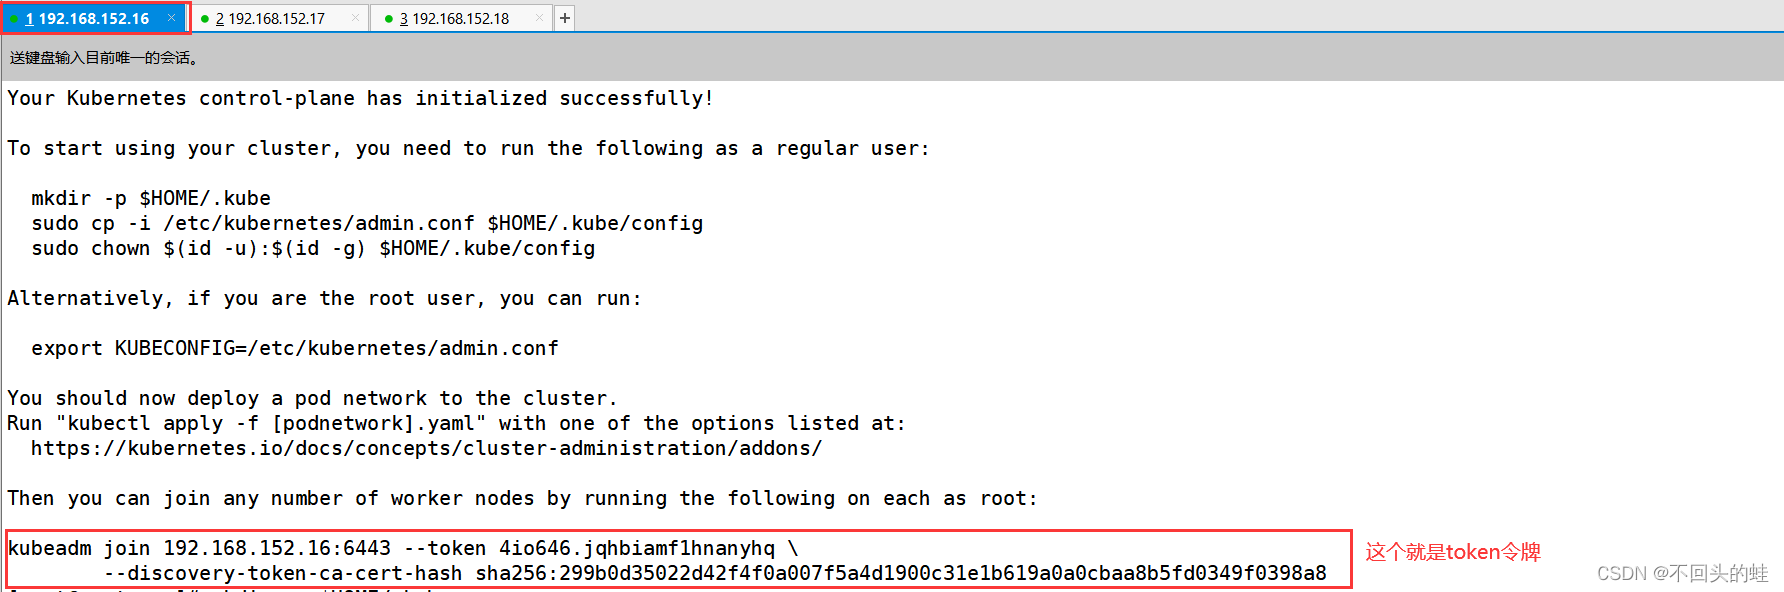This screenshot has width=1784, height=592.
Task: Click the red token annotation text
Action: (1452, 552)
